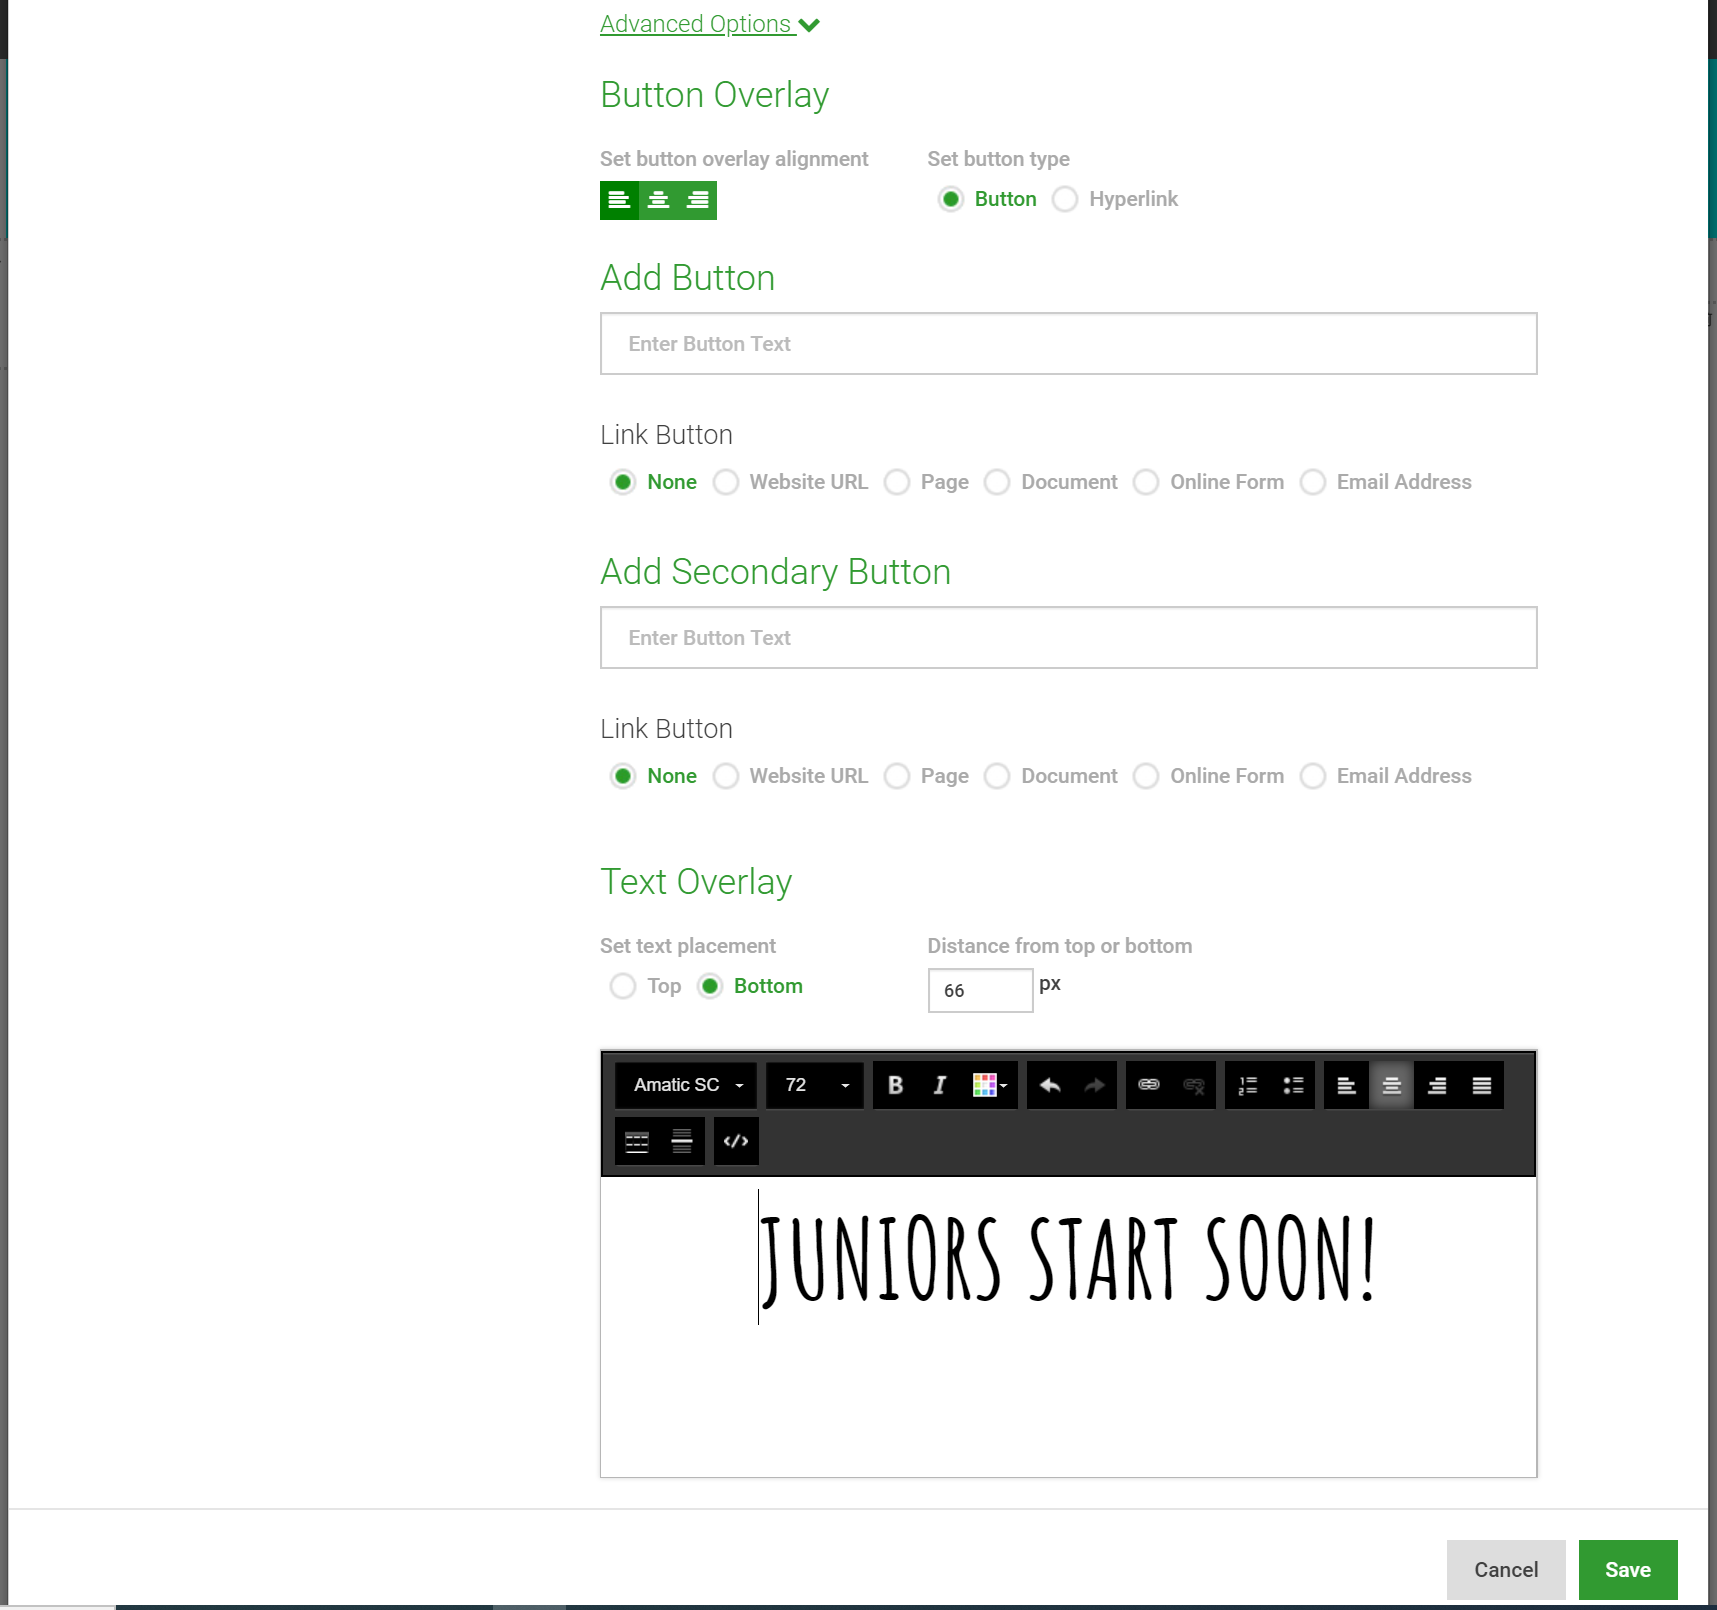Insert a link in the overlay text

[x=1148, y=1085]
